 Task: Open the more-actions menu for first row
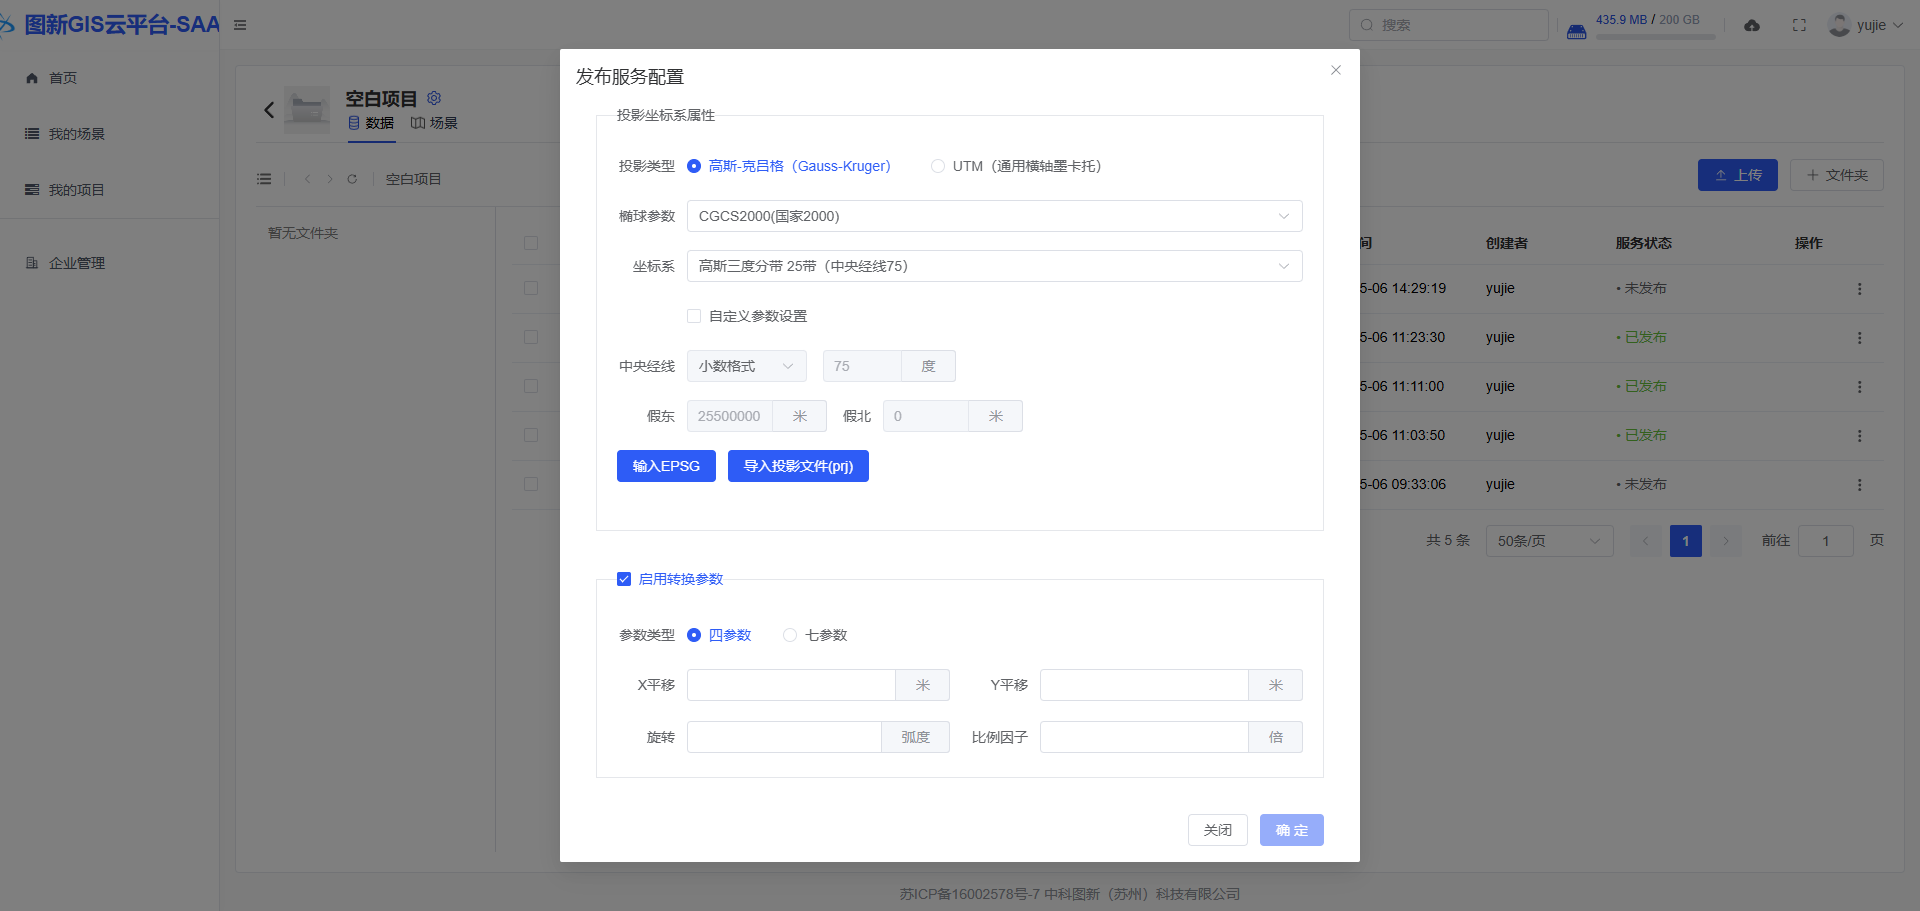[1859, 289]
